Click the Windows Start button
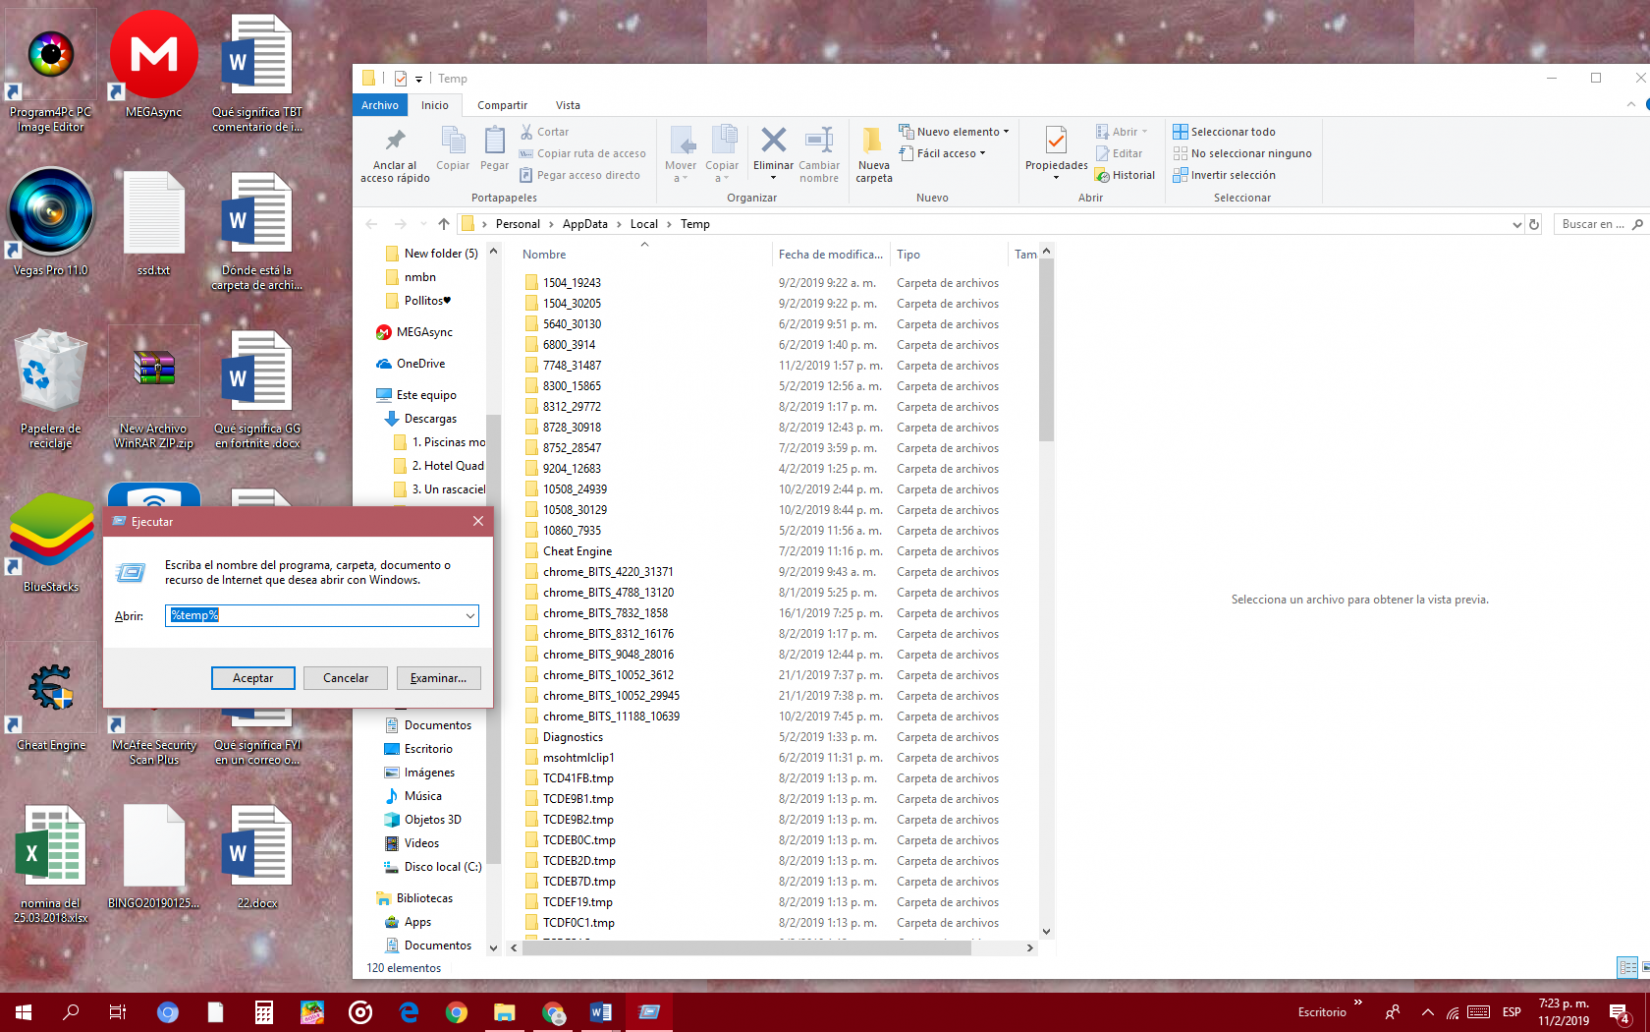1650x1032 pixels. pos(23,1012)
